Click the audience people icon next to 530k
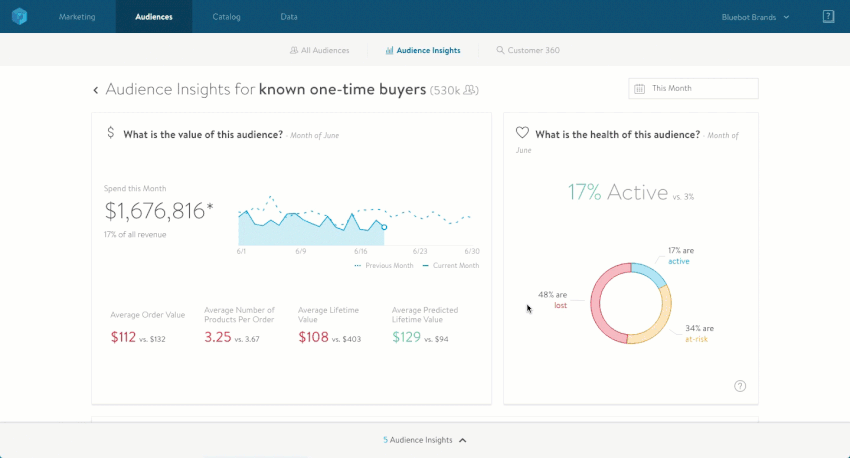Image resolution: width=850 pixels, height=458 pixels. coord(470,90)
